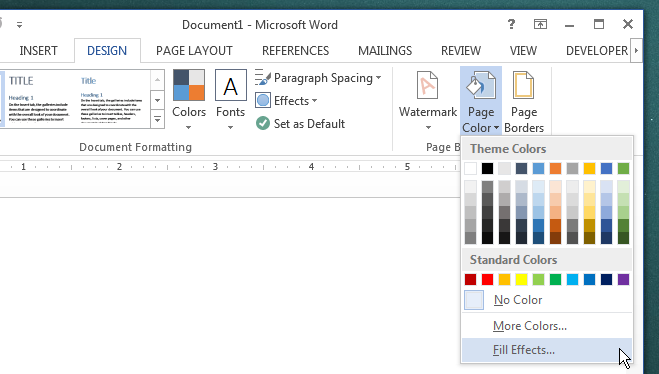Viewport: 659px width, 374px height.
Task: Open the Page Borders dialog
Action: [x=524, y=101]
